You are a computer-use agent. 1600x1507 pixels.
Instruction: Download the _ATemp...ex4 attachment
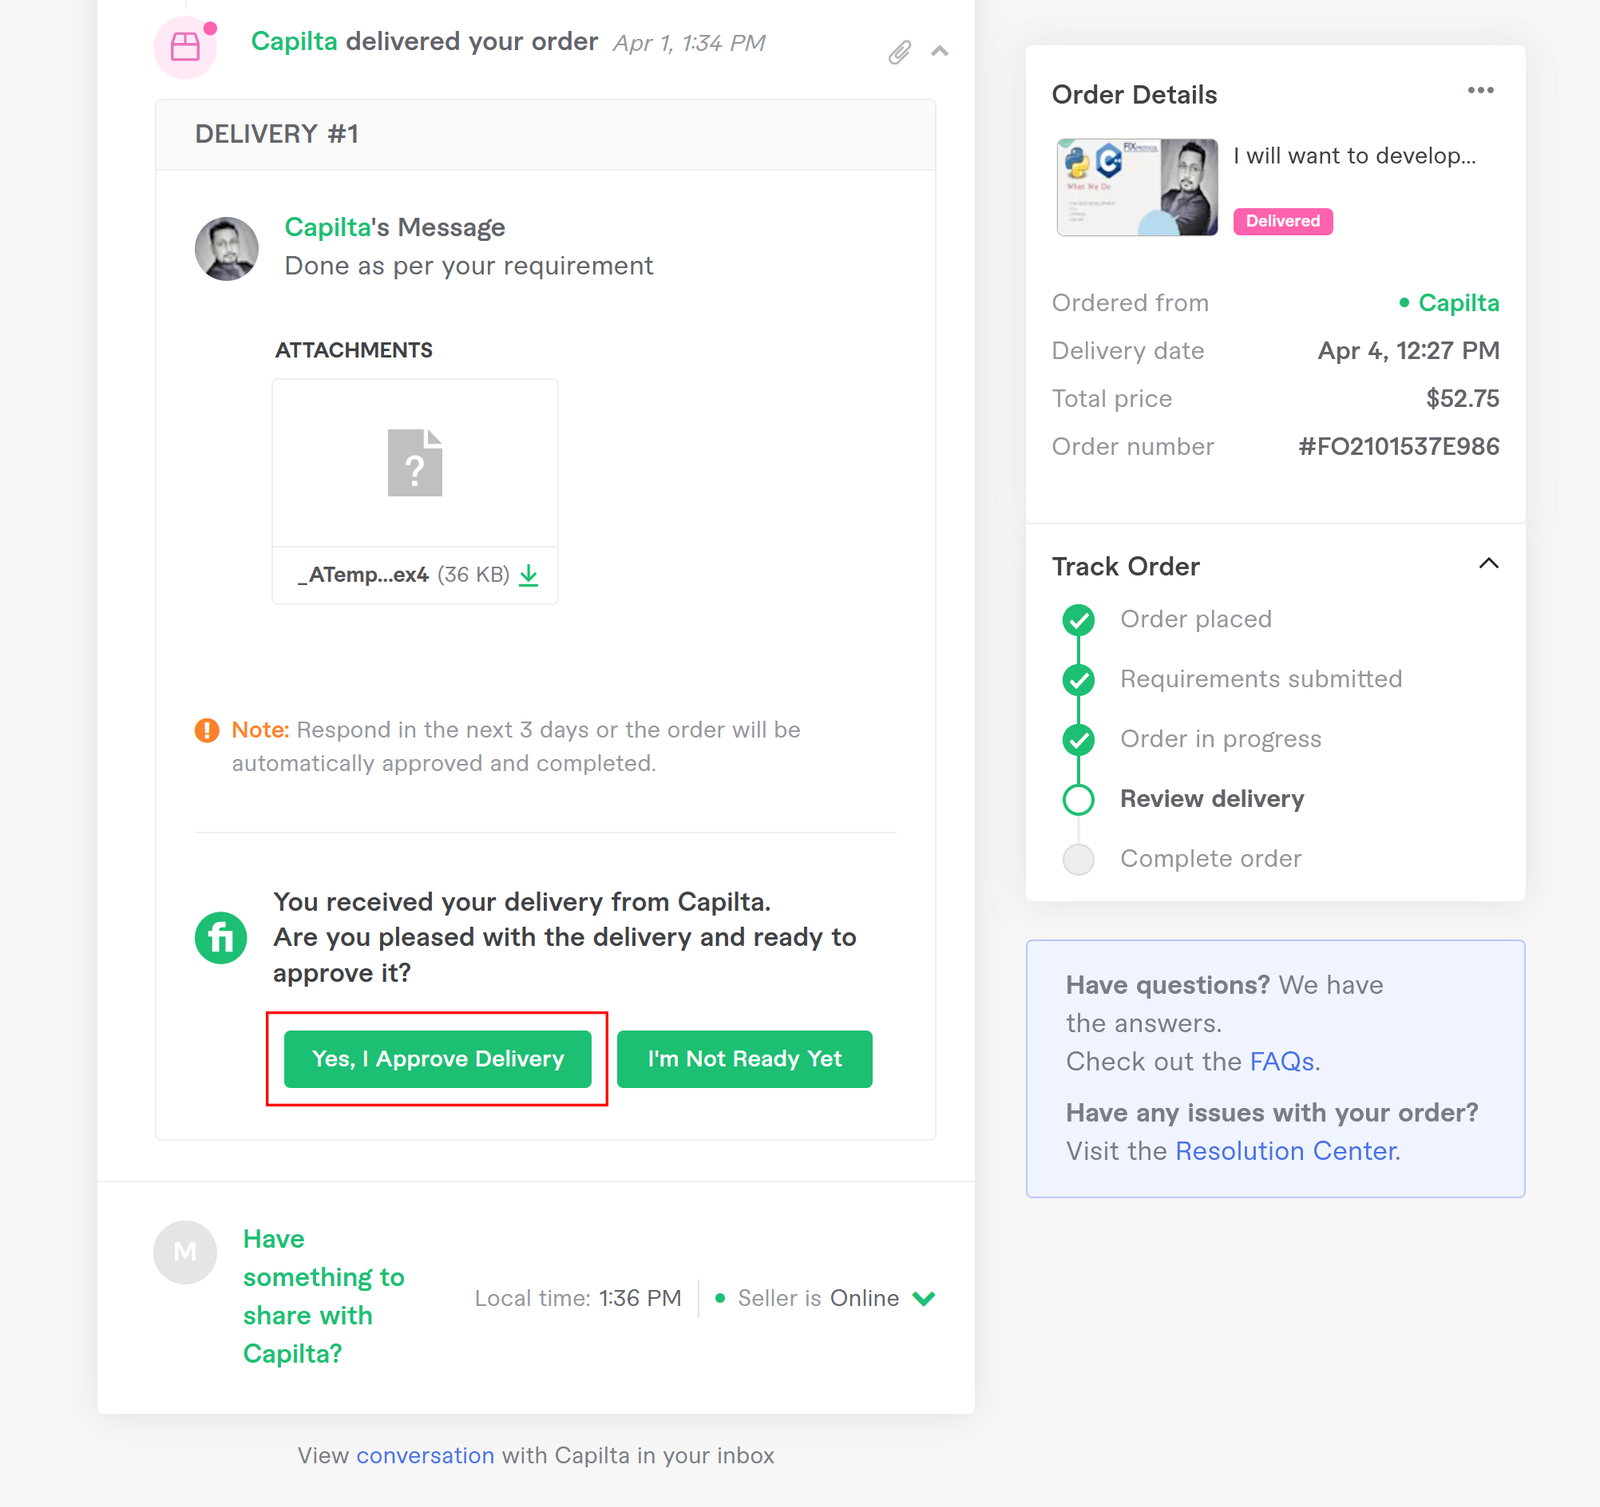coord(529,575)
